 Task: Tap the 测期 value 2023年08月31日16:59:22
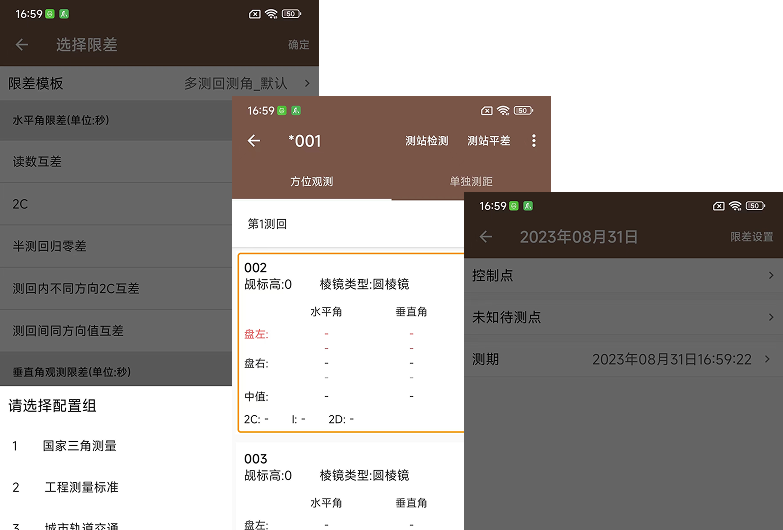click(x=672, y=359)
